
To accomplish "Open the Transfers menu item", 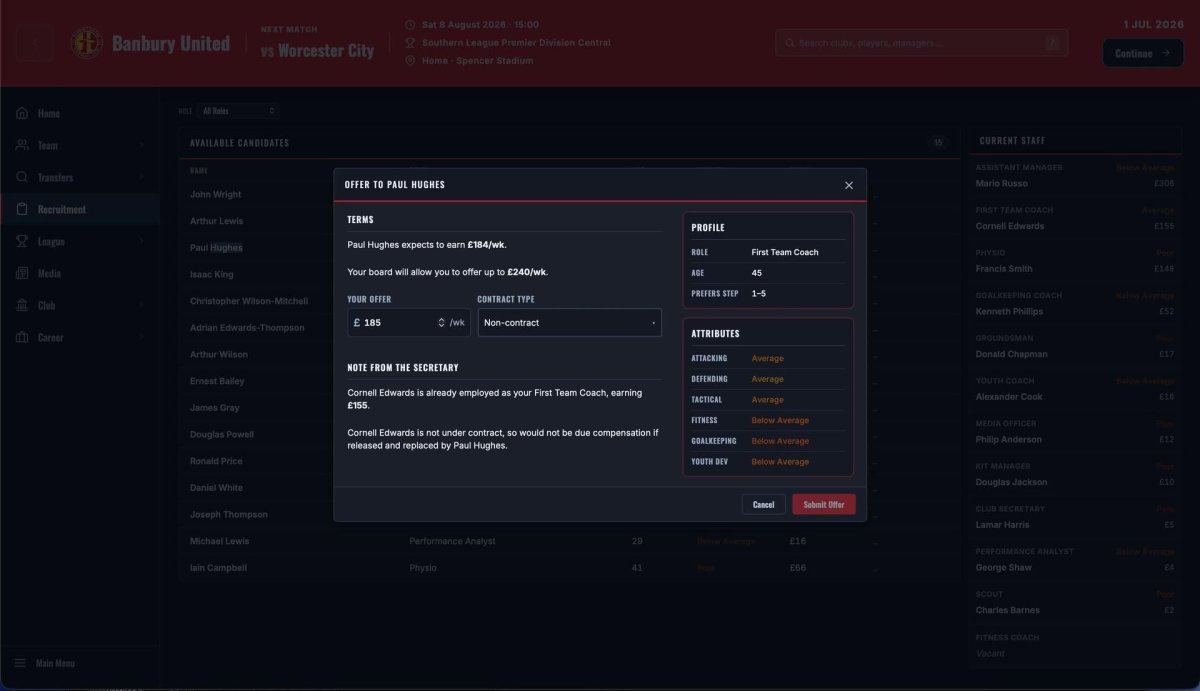I will point(79,177).
